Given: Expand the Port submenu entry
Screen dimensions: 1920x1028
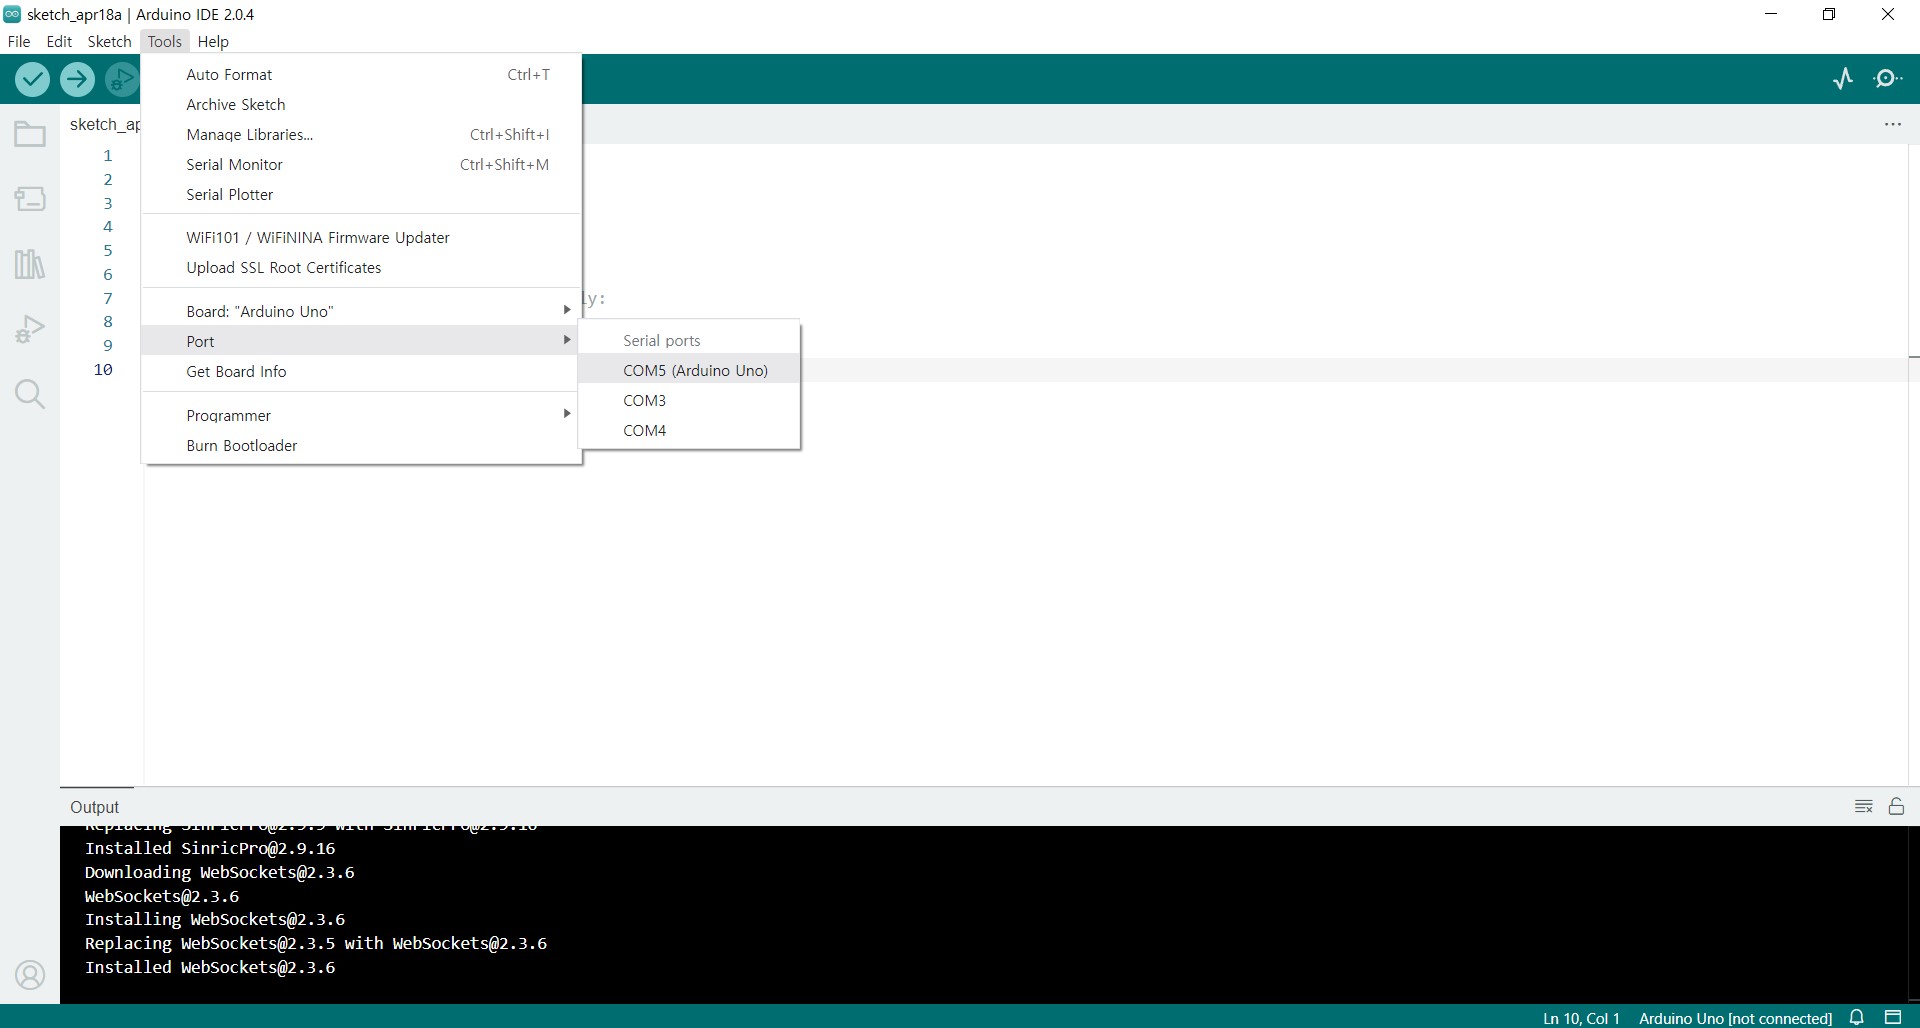Looking at the screenshot, I should click(361, 341).
